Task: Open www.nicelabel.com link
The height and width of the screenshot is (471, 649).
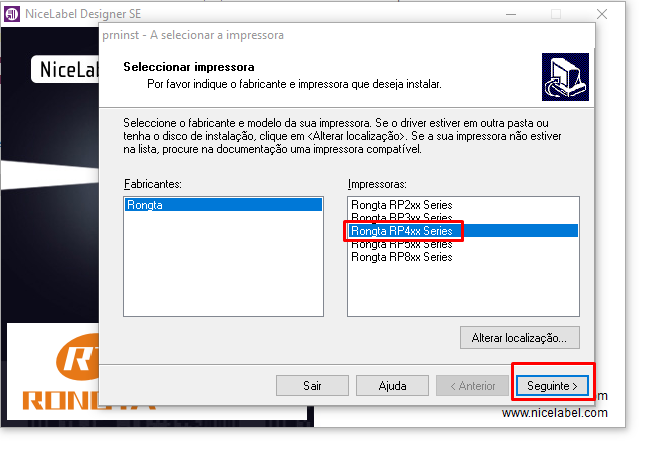Action: coord(555,413)
